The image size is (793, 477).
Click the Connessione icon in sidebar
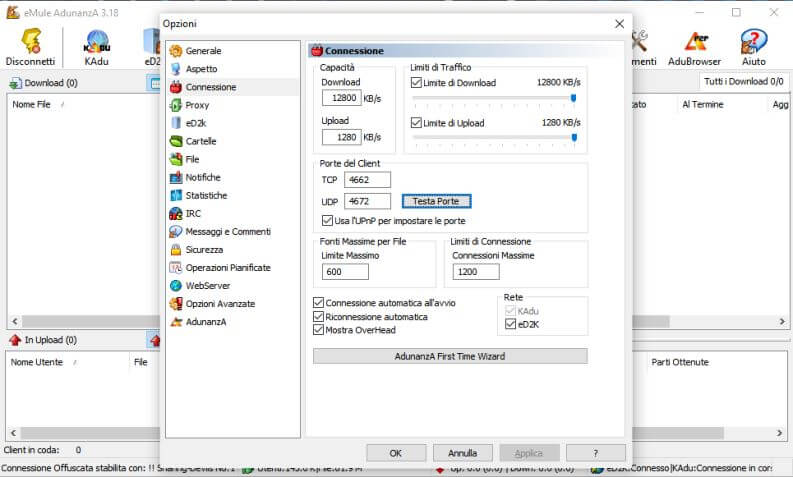point(175,87)
